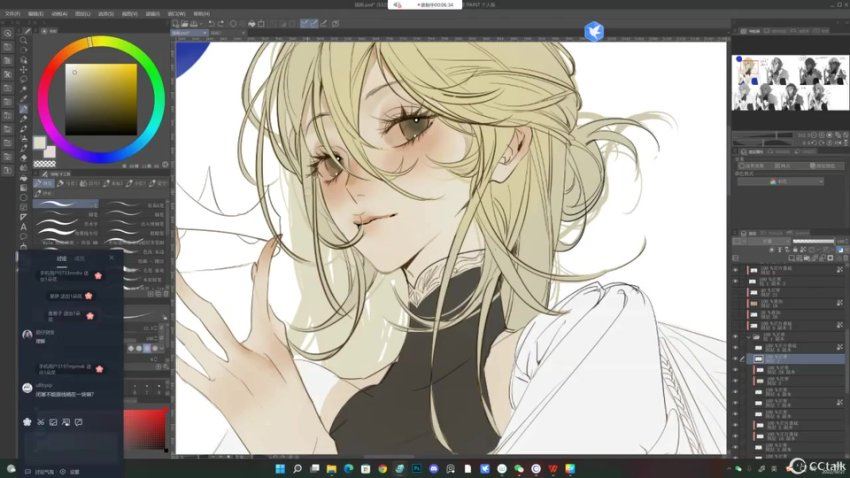Pick a color in the red color field
Screen dimensions: 850x478
pos(145,429)
